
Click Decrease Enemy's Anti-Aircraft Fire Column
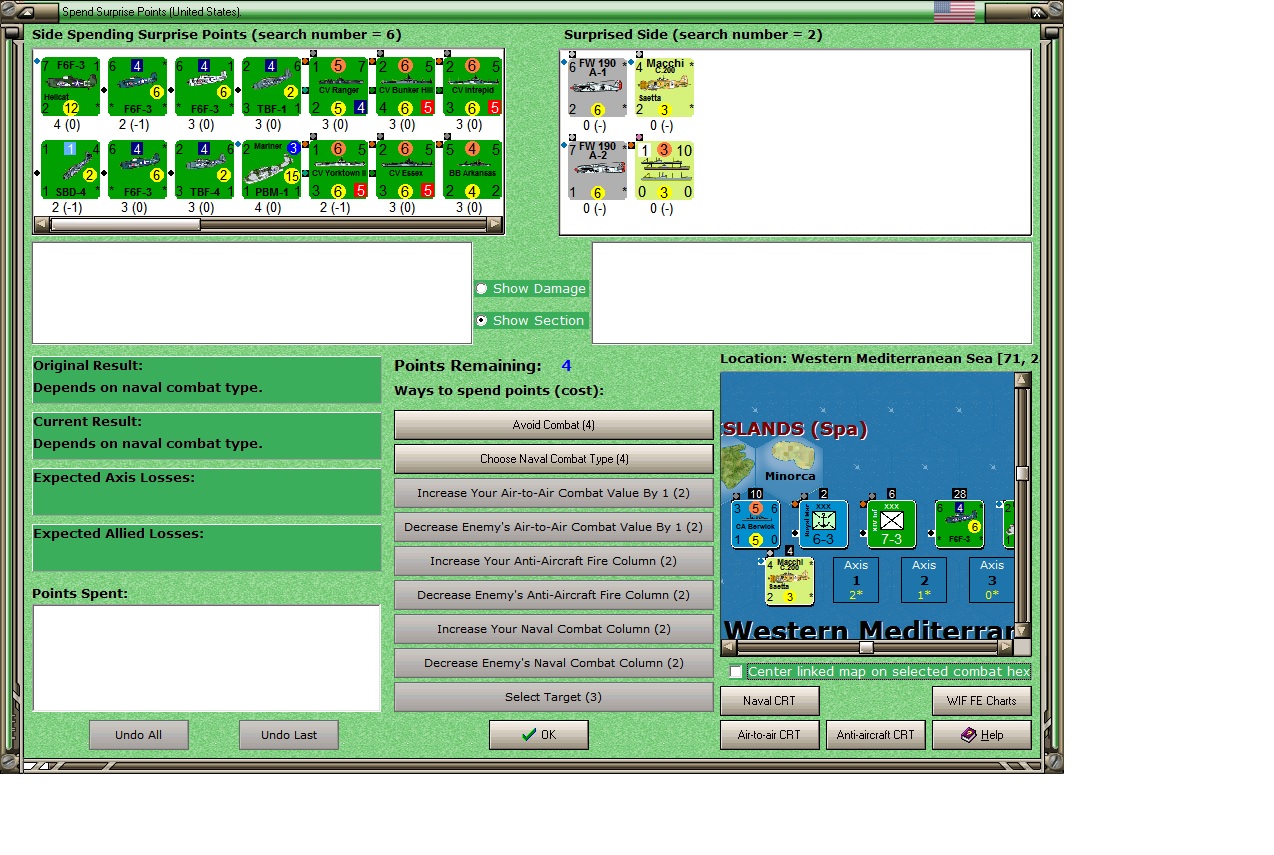(x=554, y=595)
